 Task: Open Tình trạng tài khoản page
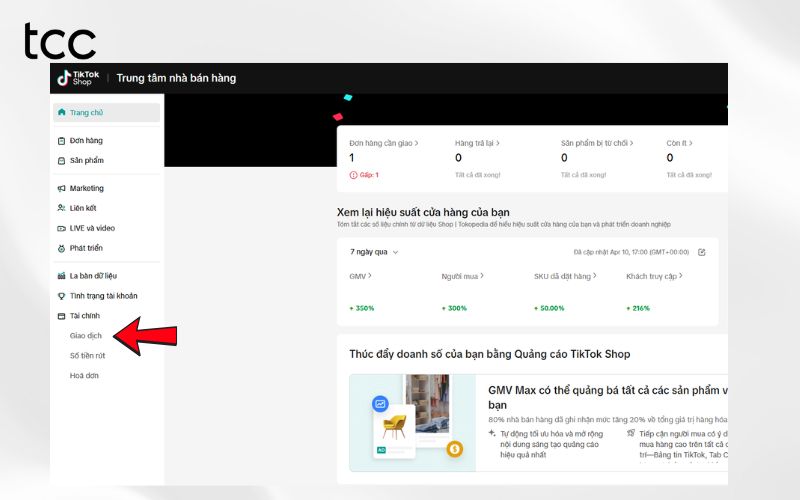(106, 296)
